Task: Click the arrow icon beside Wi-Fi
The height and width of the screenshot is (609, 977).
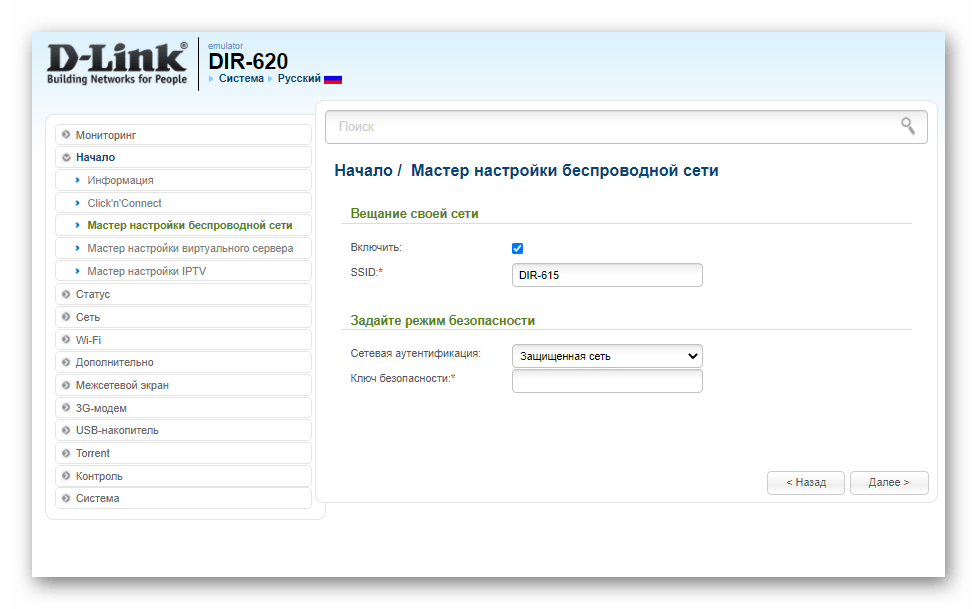Action: pos(66,340)
